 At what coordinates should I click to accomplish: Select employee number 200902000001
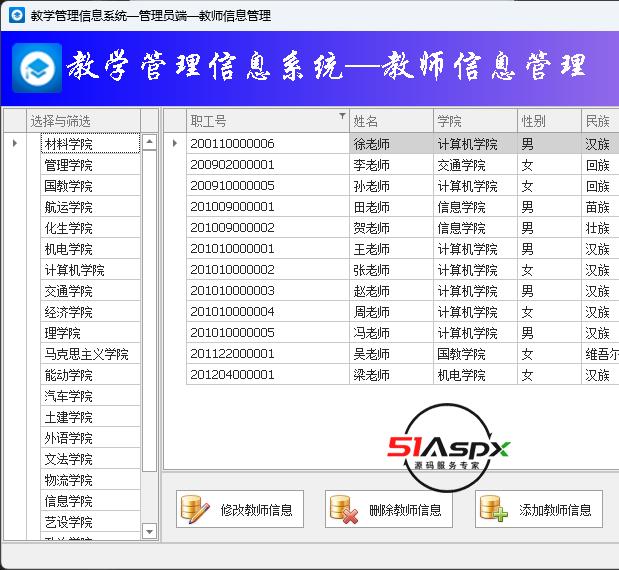pyautogui.click(x=268, y=165)
